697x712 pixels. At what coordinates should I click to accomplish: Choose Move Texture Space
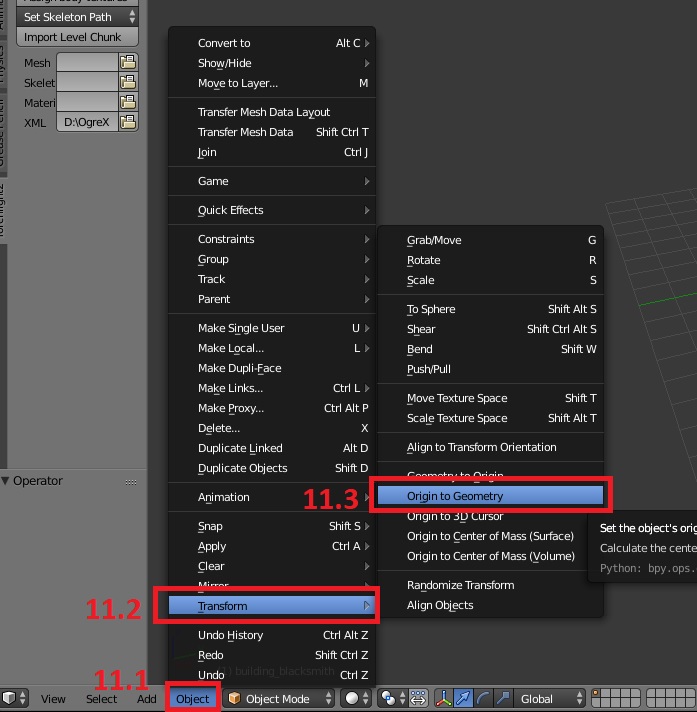490,398
